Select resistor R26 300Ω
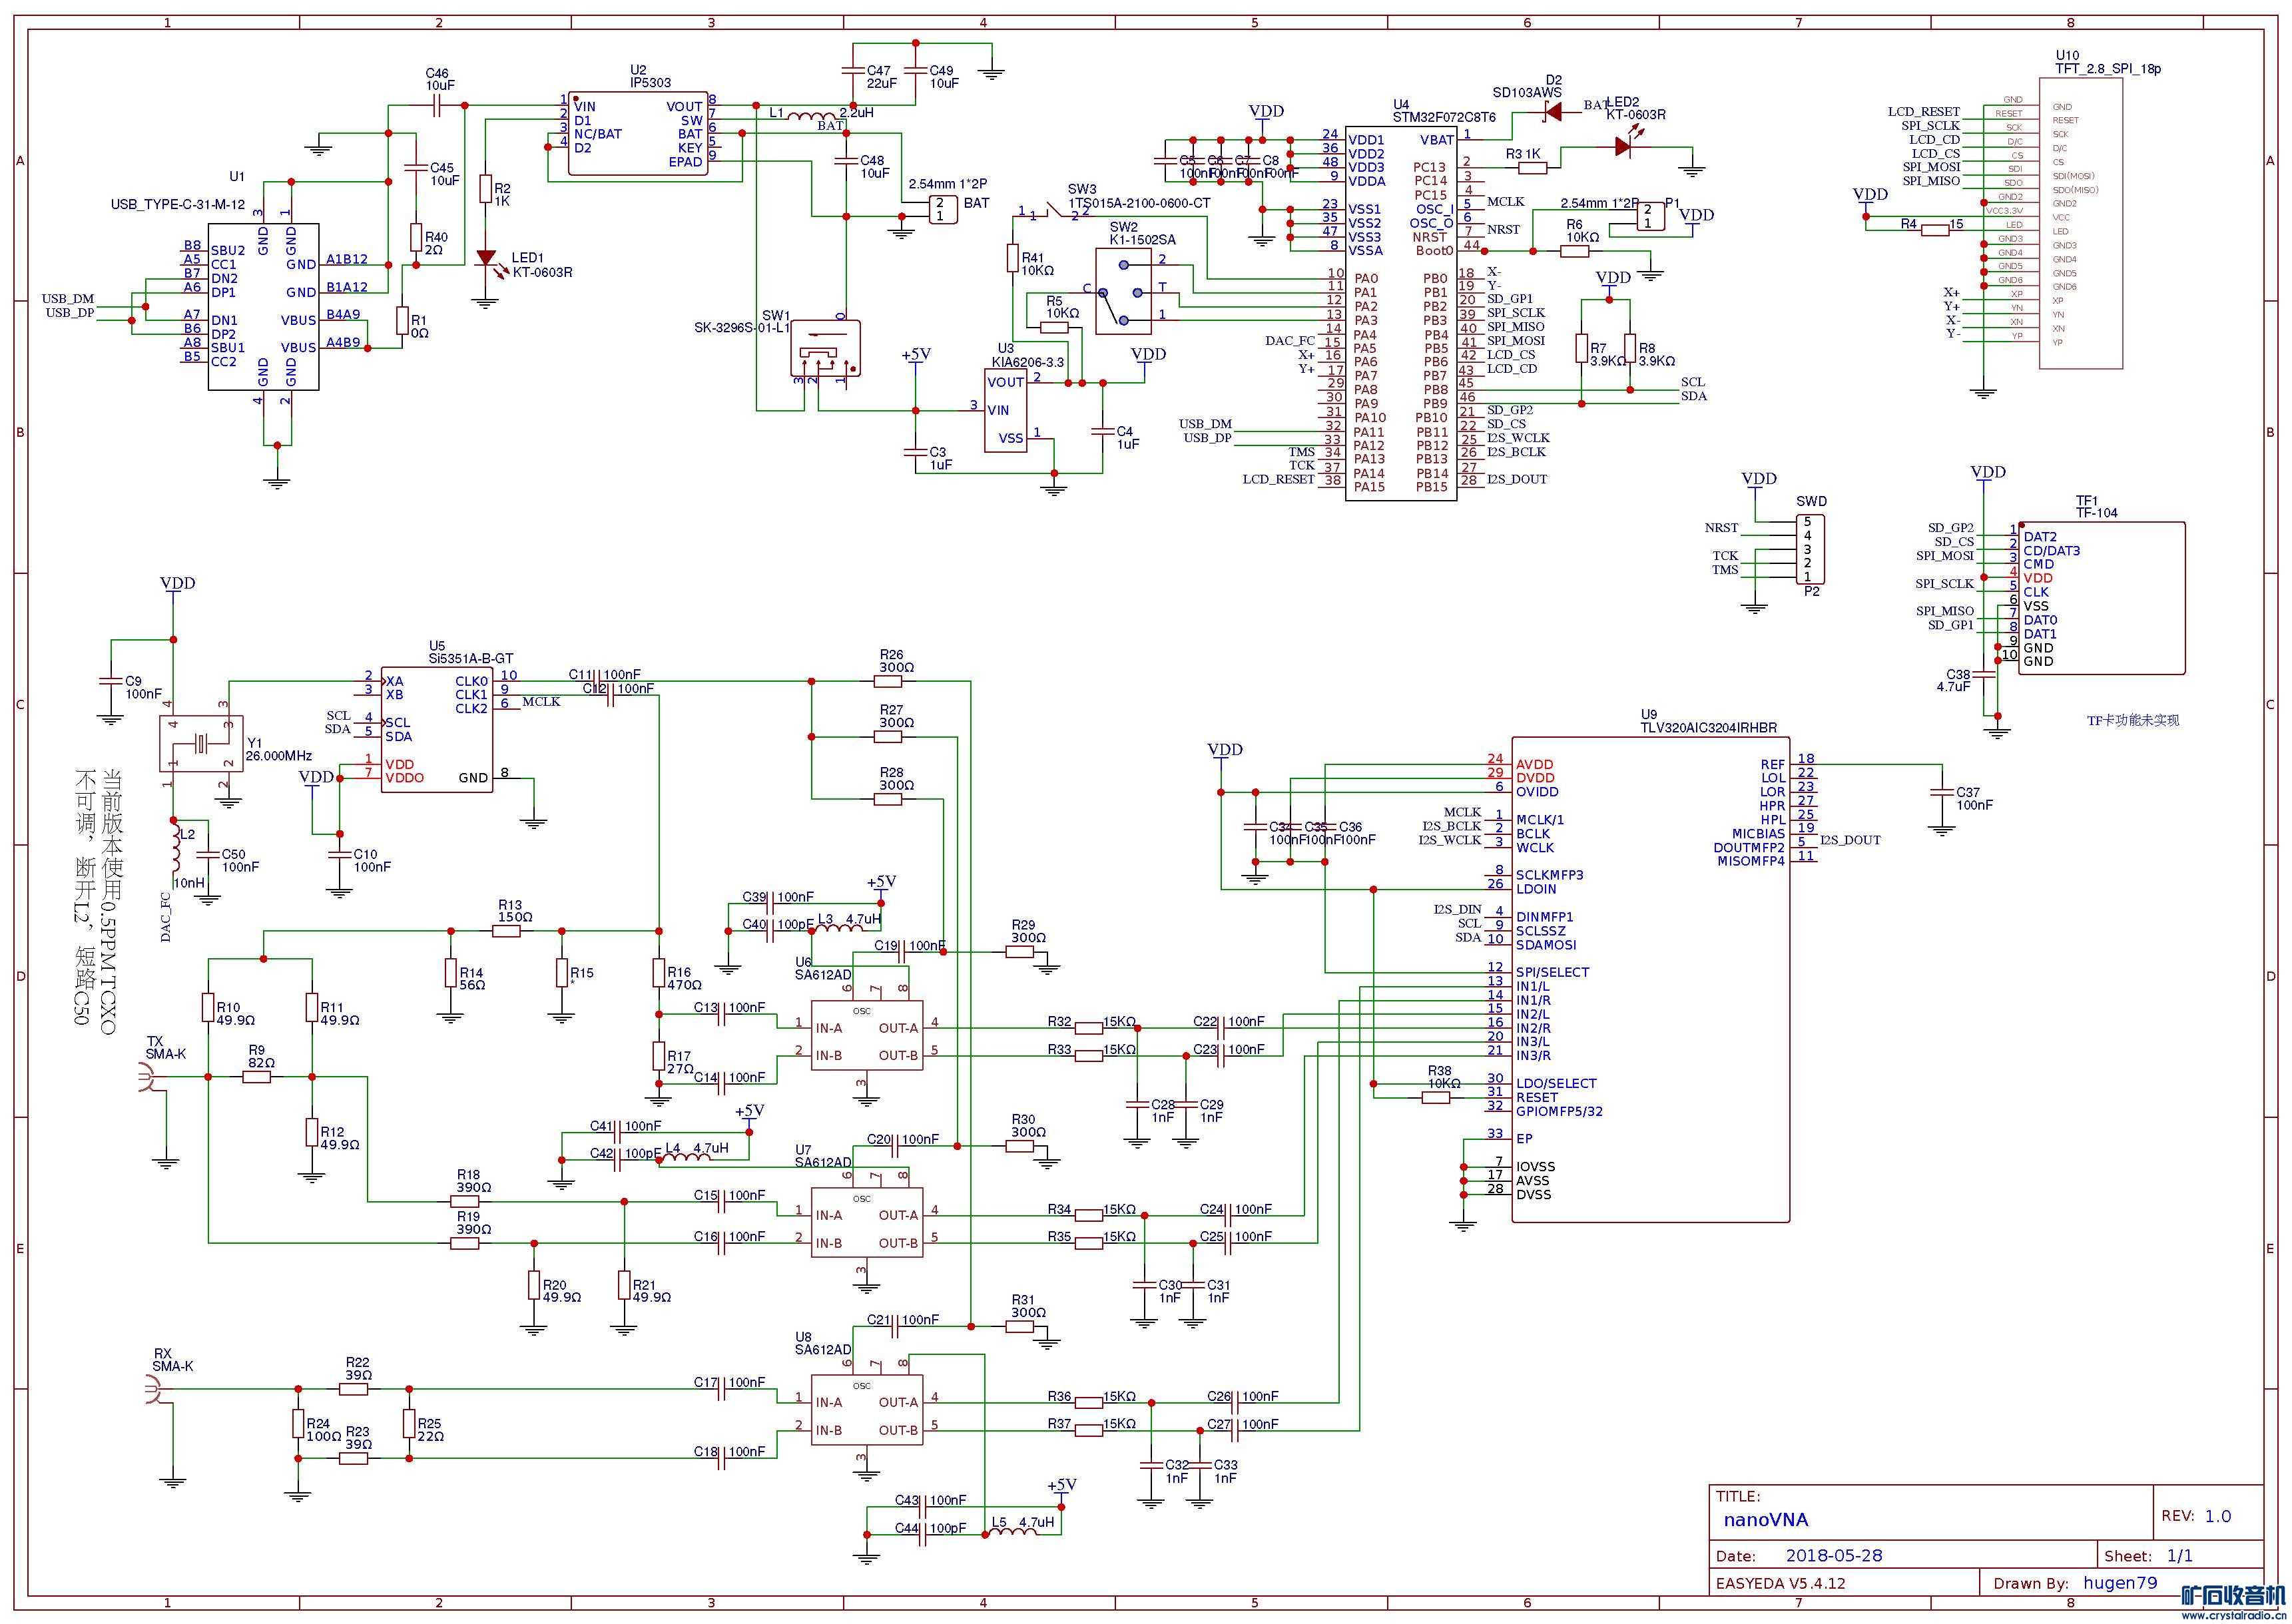 point(888,681)
